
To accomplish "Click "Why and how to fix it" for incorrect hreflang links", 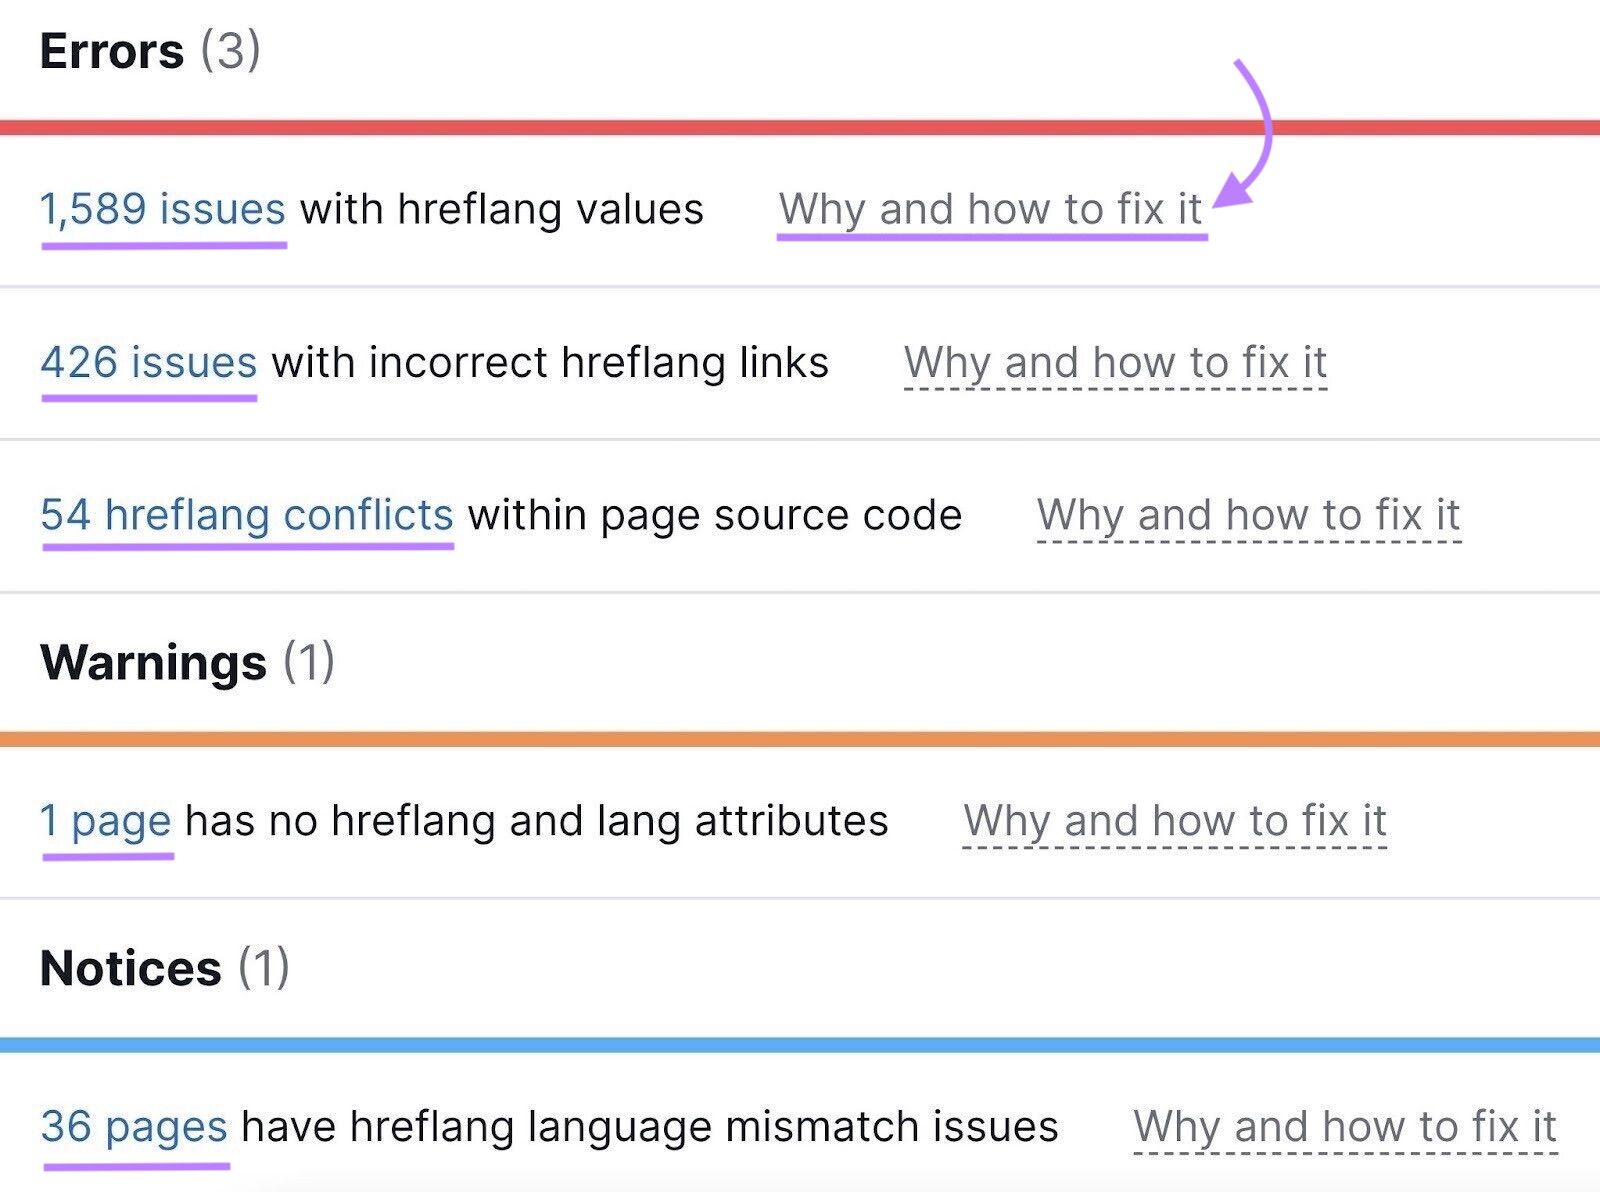I will point(1115,362).
